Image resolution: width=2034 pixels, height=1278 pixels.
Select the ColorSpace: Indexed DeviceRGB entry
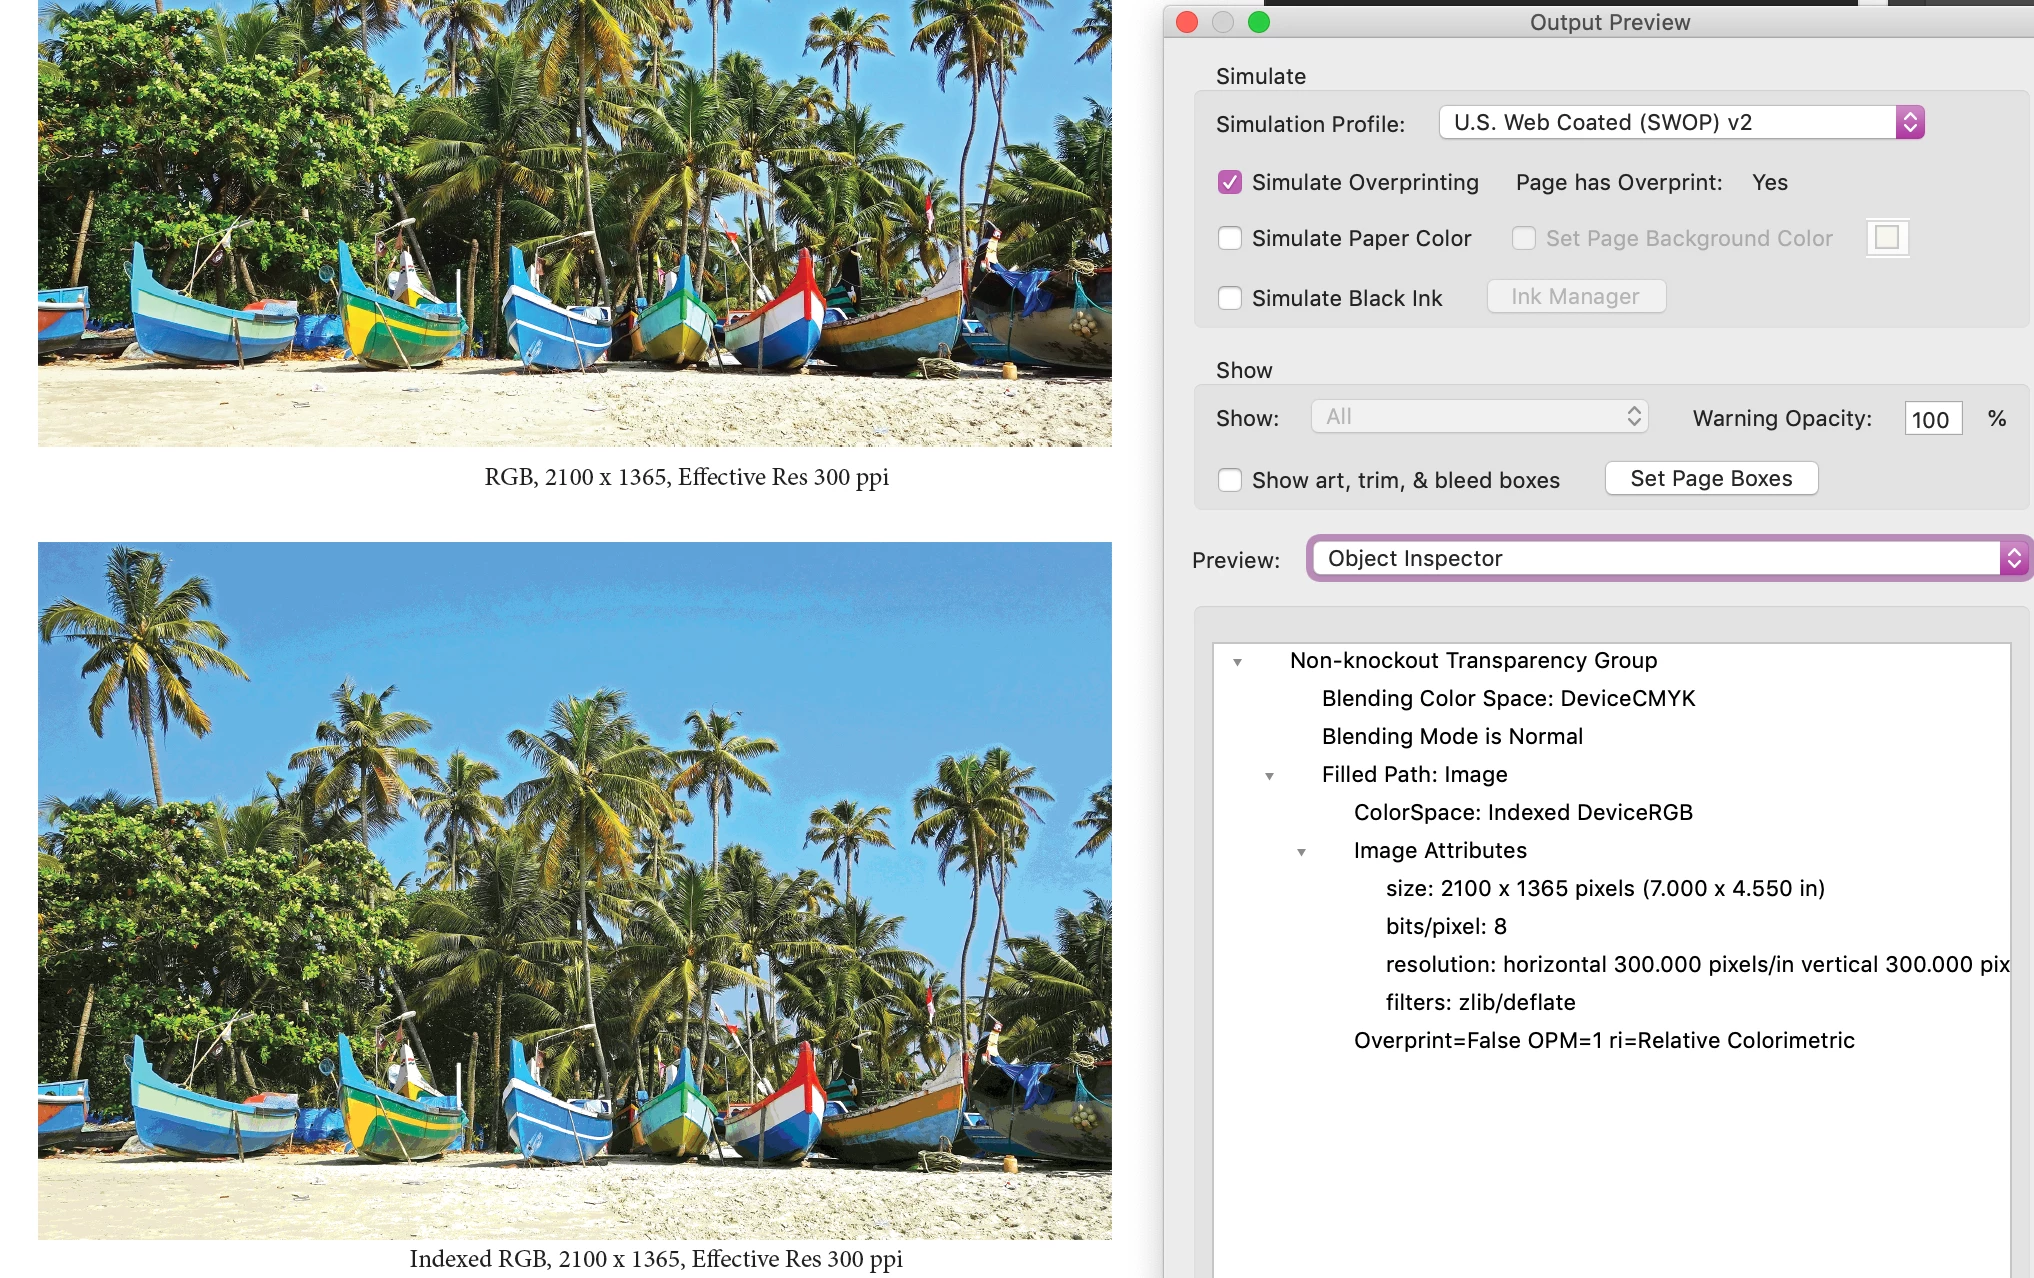point(1522,812)
